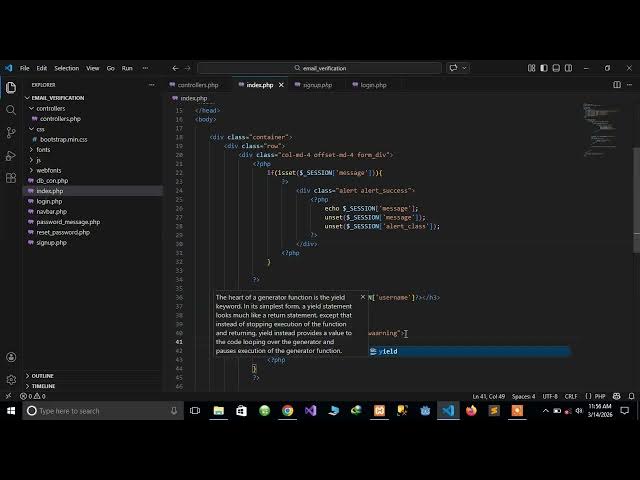Open the Accounts menu icon
The image size is (640, 480).
11,357
